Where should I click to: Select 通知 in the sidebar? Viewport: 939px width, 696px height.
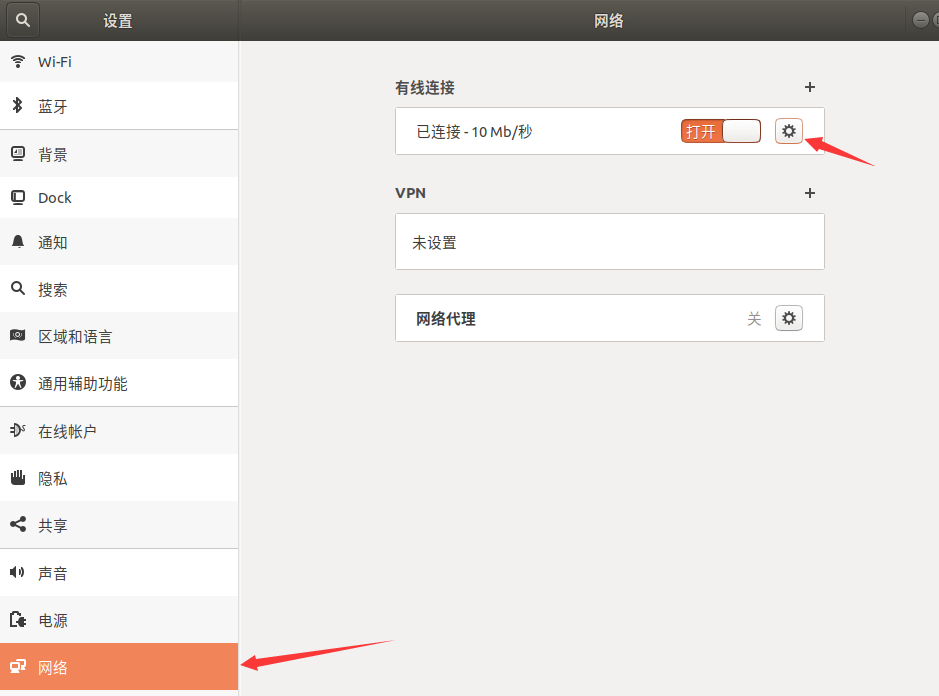pos(119,242)
